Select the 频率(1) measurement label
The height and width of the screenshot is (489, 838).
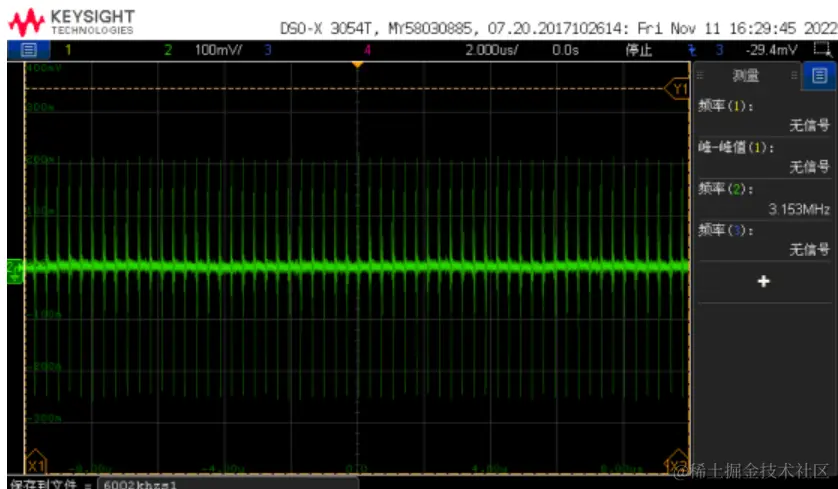[x=726, y=106]
